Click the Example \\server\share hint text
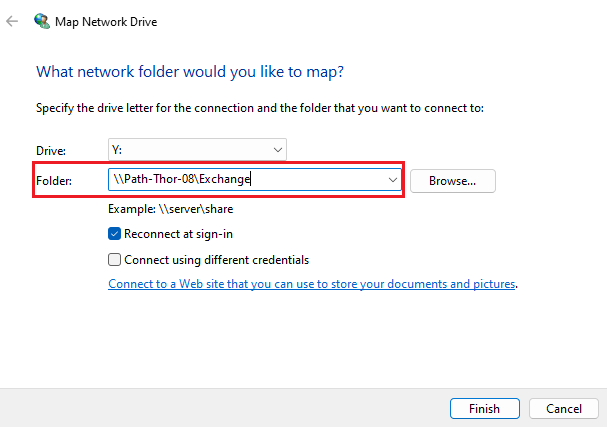The height and width of the screenshot is (427, 607). tap(171, 209)
